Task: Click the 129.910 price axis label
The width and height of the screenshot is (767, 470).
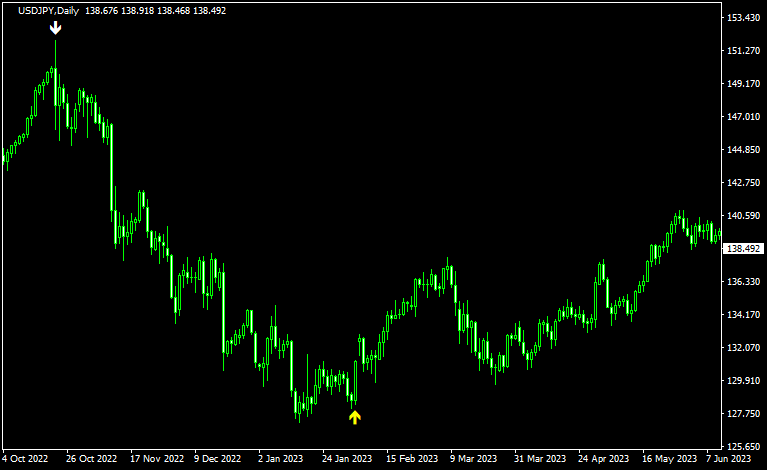Action: pyautogui.click(x=742, y=381)
